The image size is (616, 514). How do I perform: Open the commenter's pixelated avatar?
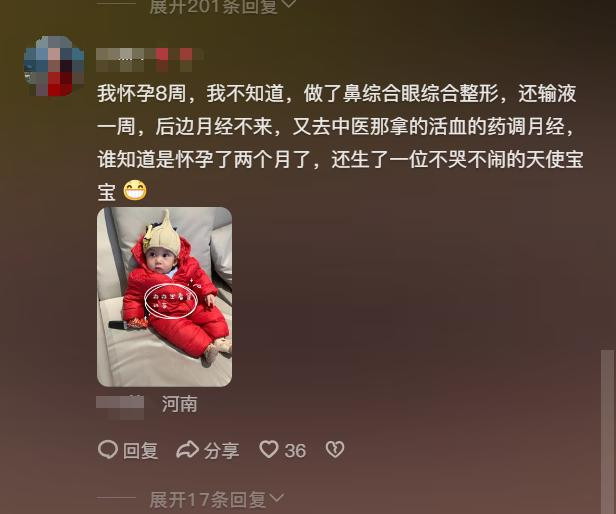coord(54,66)
